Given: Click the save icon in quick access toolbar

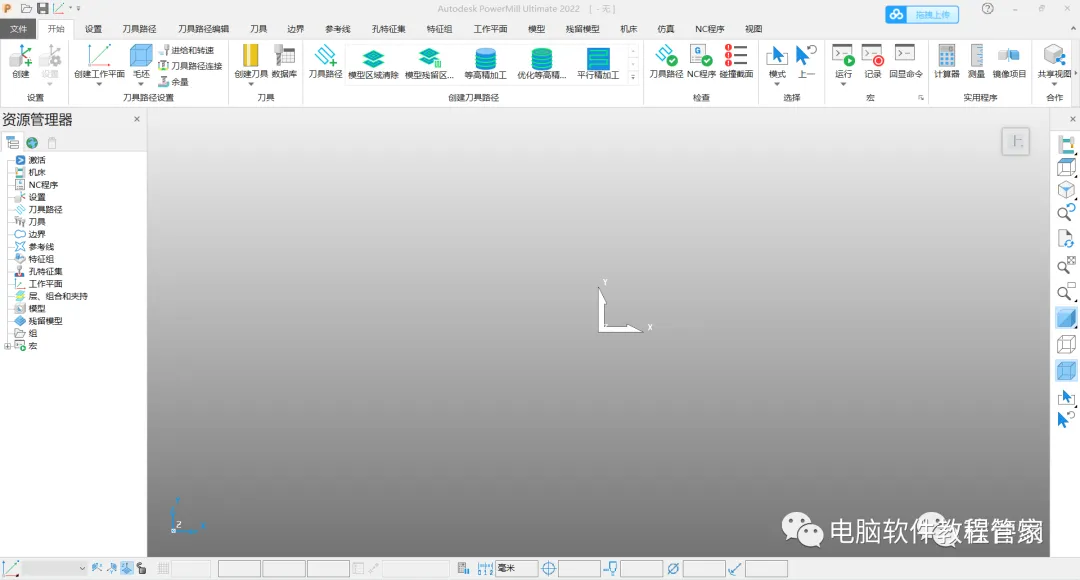Looking at the screenshot, I should tap(43, 8).
